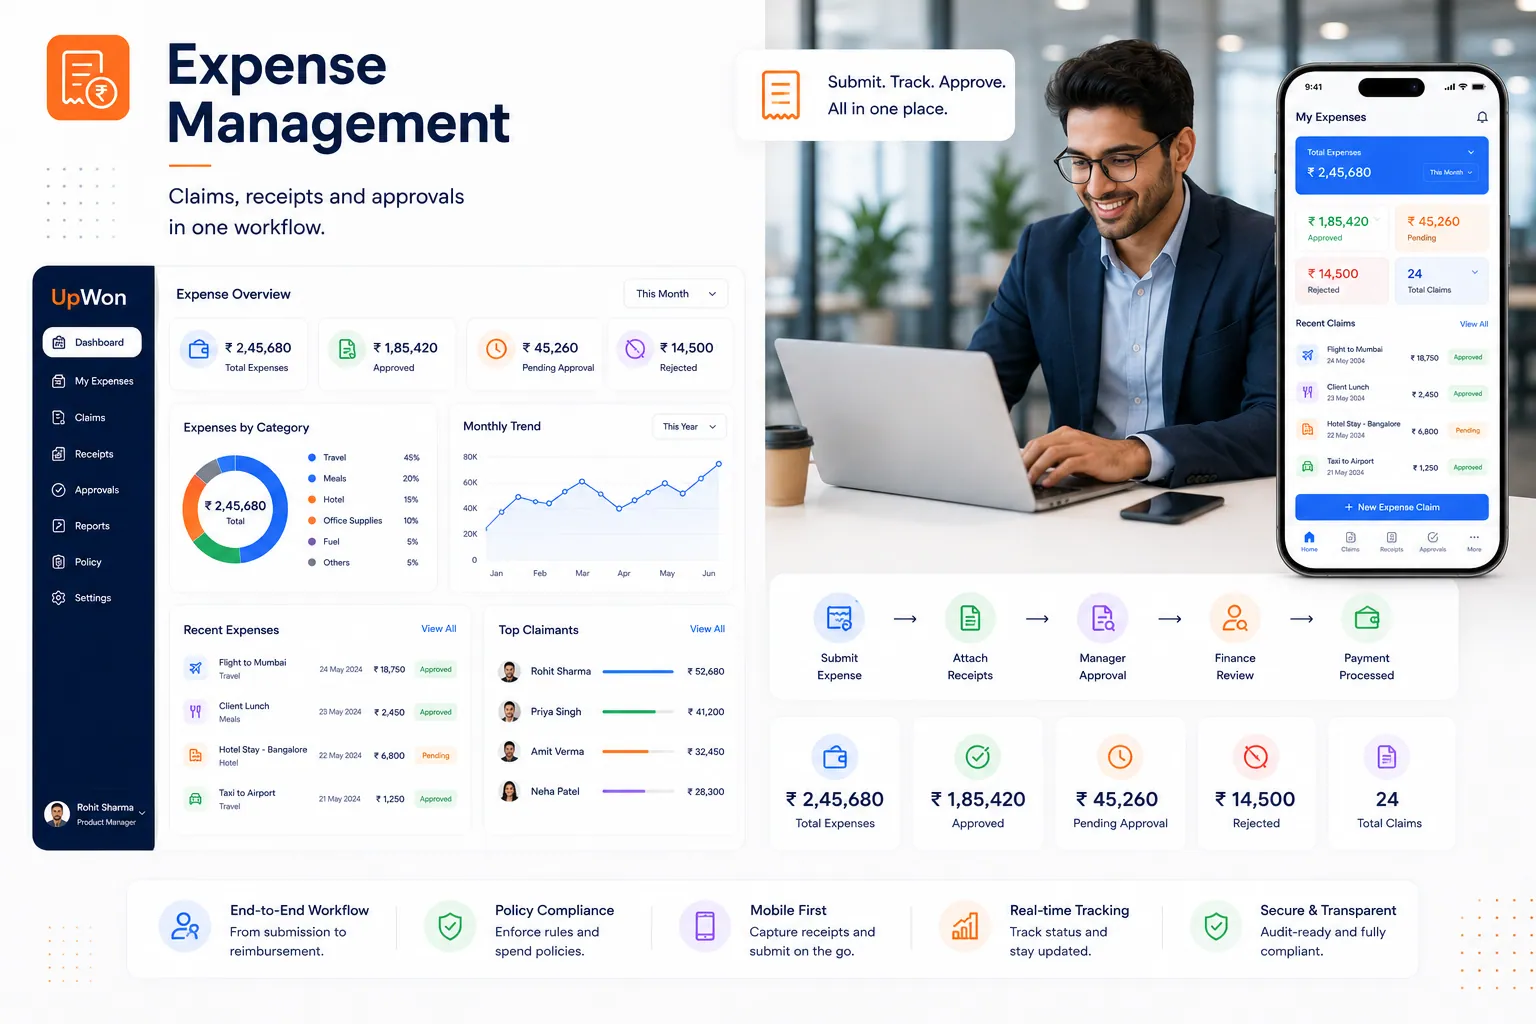Image resolution: width=1536 pixels, height=1024 pixels.
Task: Click the ₹ 45,260 Pending Approval card icon
Action: click(x=1120, y=758)
